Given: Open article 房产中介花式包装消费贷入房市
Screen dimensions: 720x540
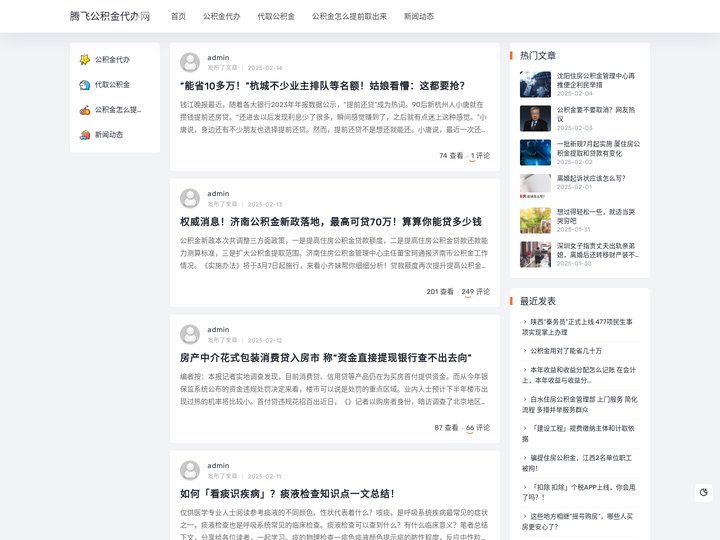Looking at the screenshot, I should (x=326, y=358).
